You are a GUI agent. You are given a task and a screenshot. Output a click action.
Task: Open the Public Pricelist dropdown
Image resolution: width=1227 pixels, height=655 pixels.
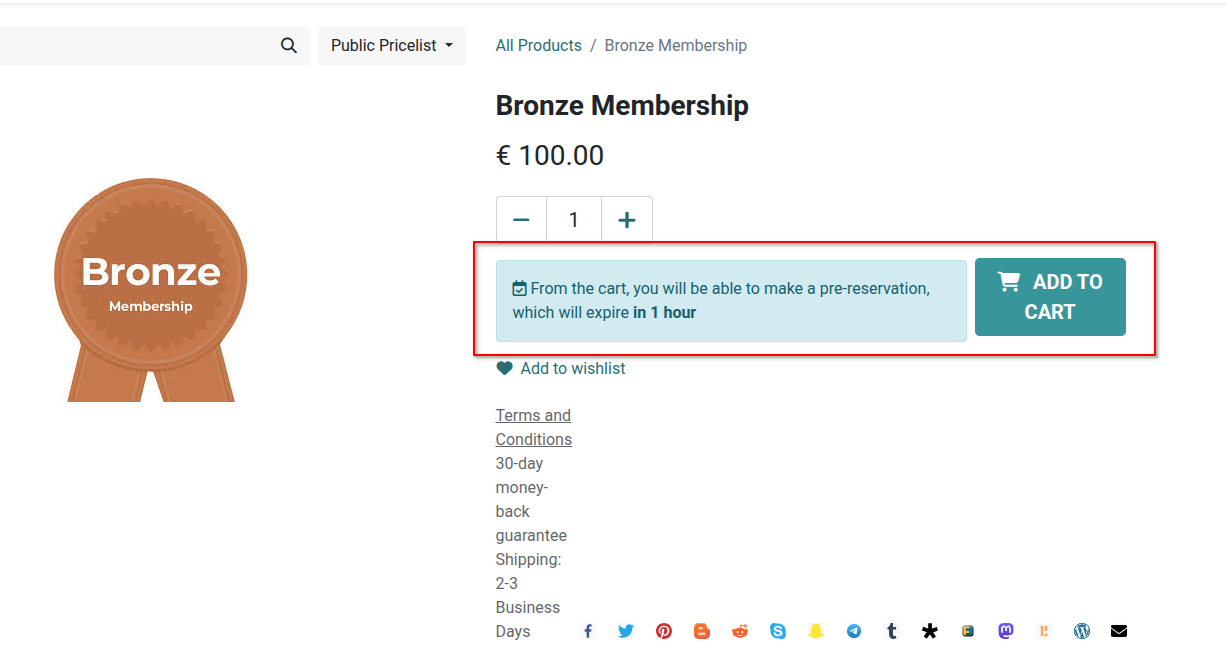coord(391,45)
